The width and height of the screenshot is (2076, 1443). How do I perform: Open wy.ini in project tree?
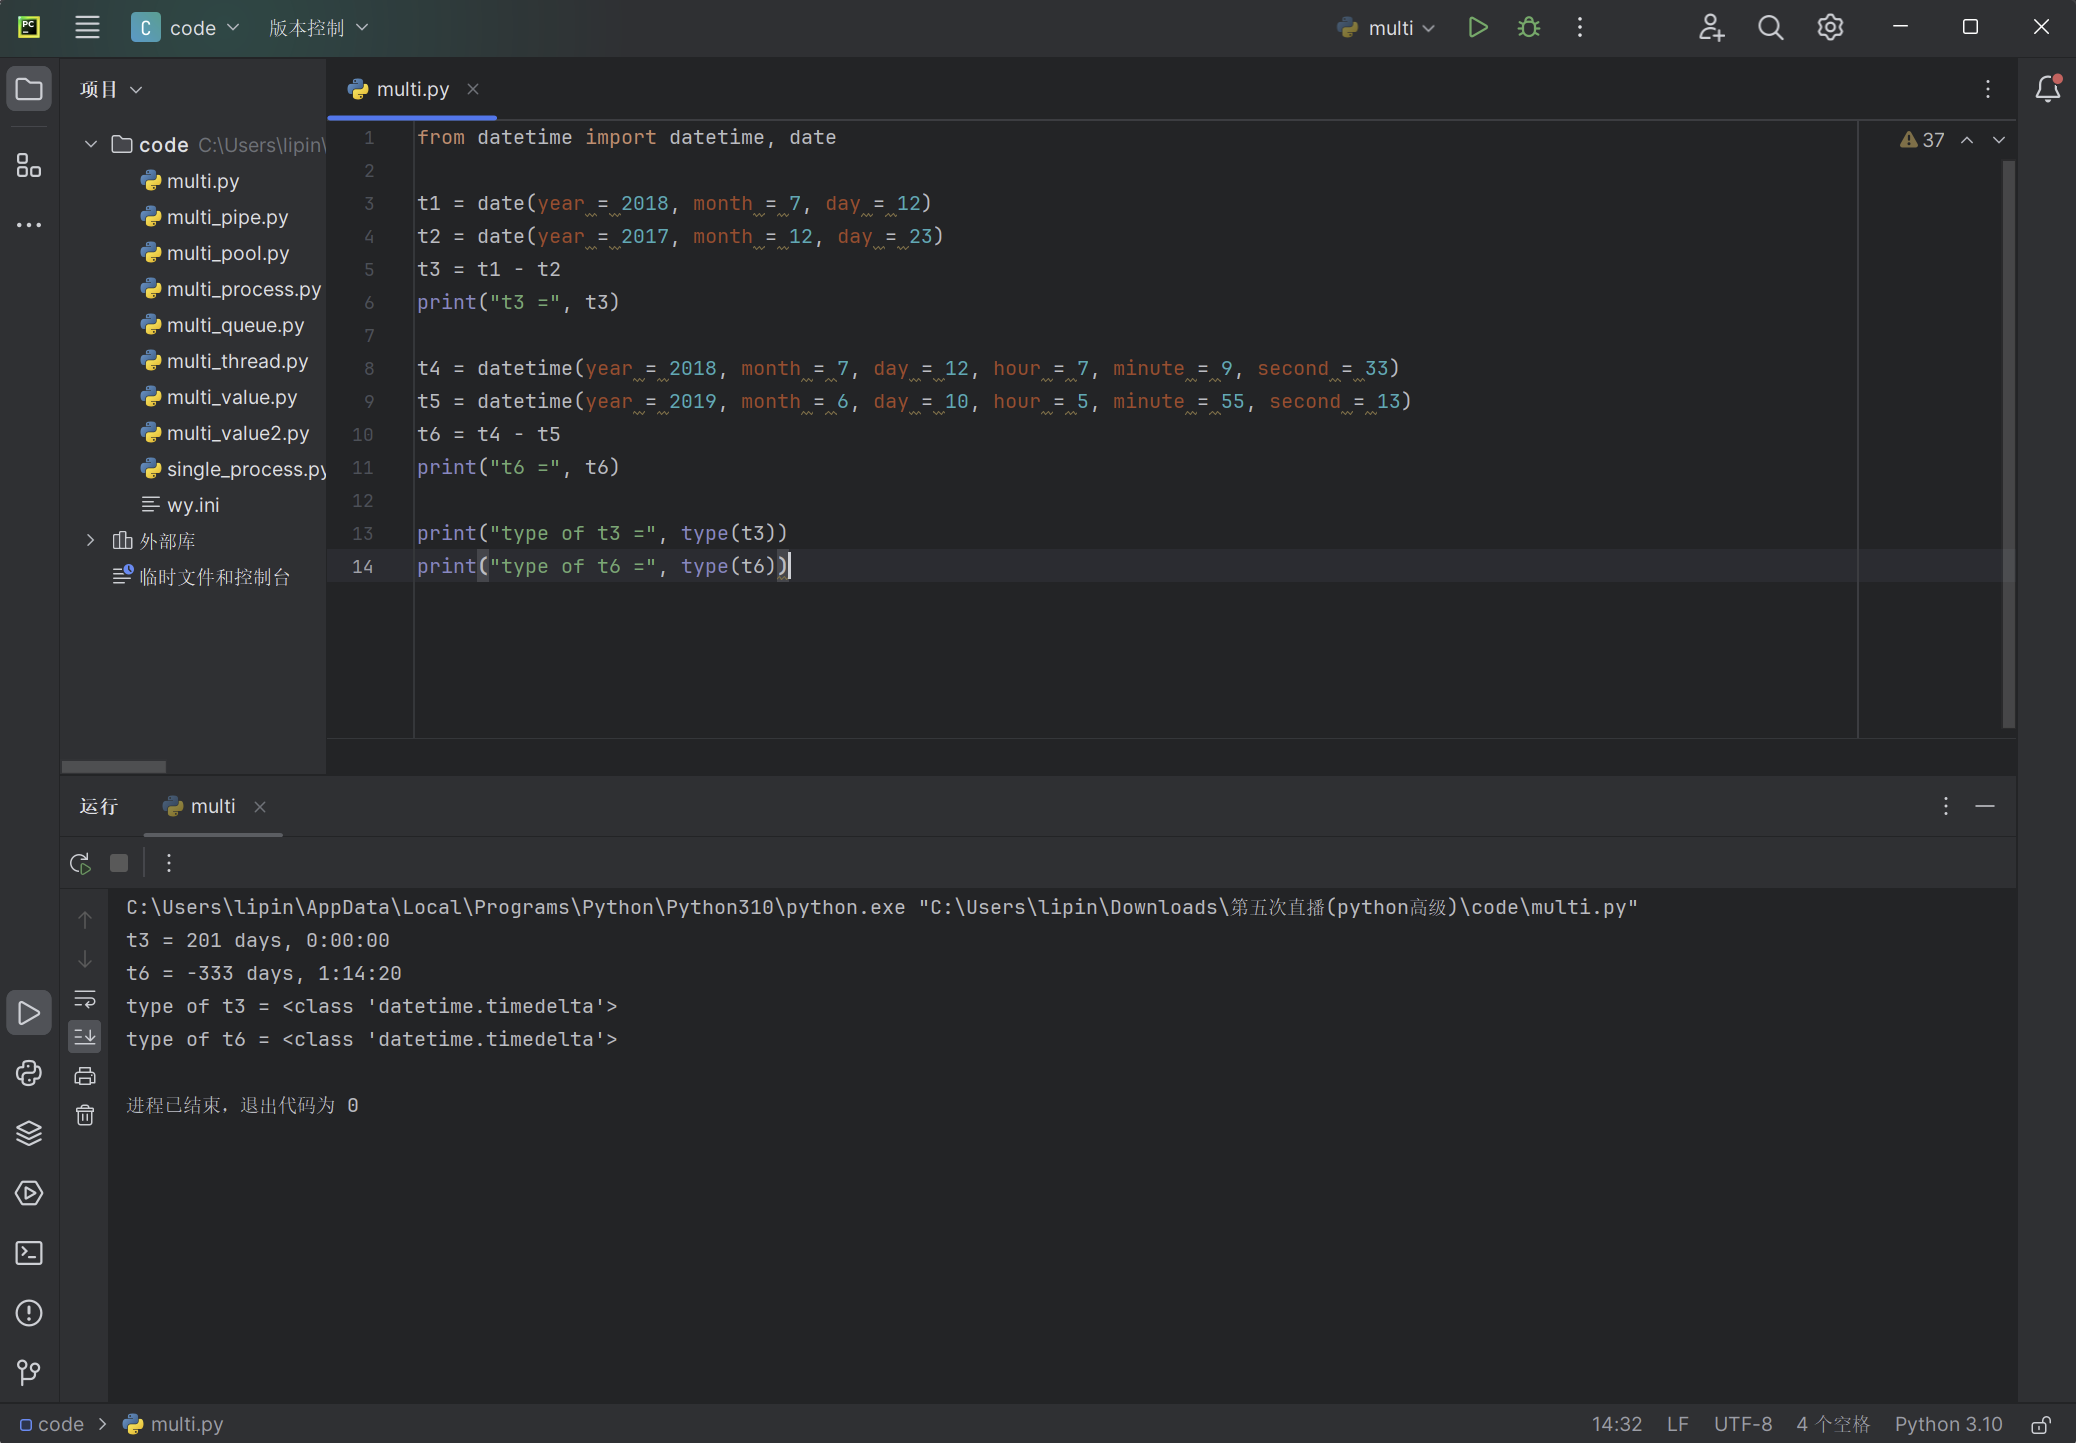[x=180, y=505]
